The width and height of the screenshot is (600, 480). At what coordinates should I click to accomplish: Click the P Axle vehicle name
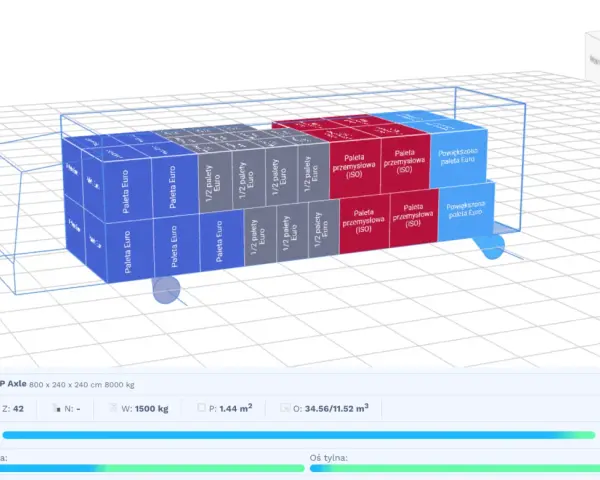click(x=13, y=384)
